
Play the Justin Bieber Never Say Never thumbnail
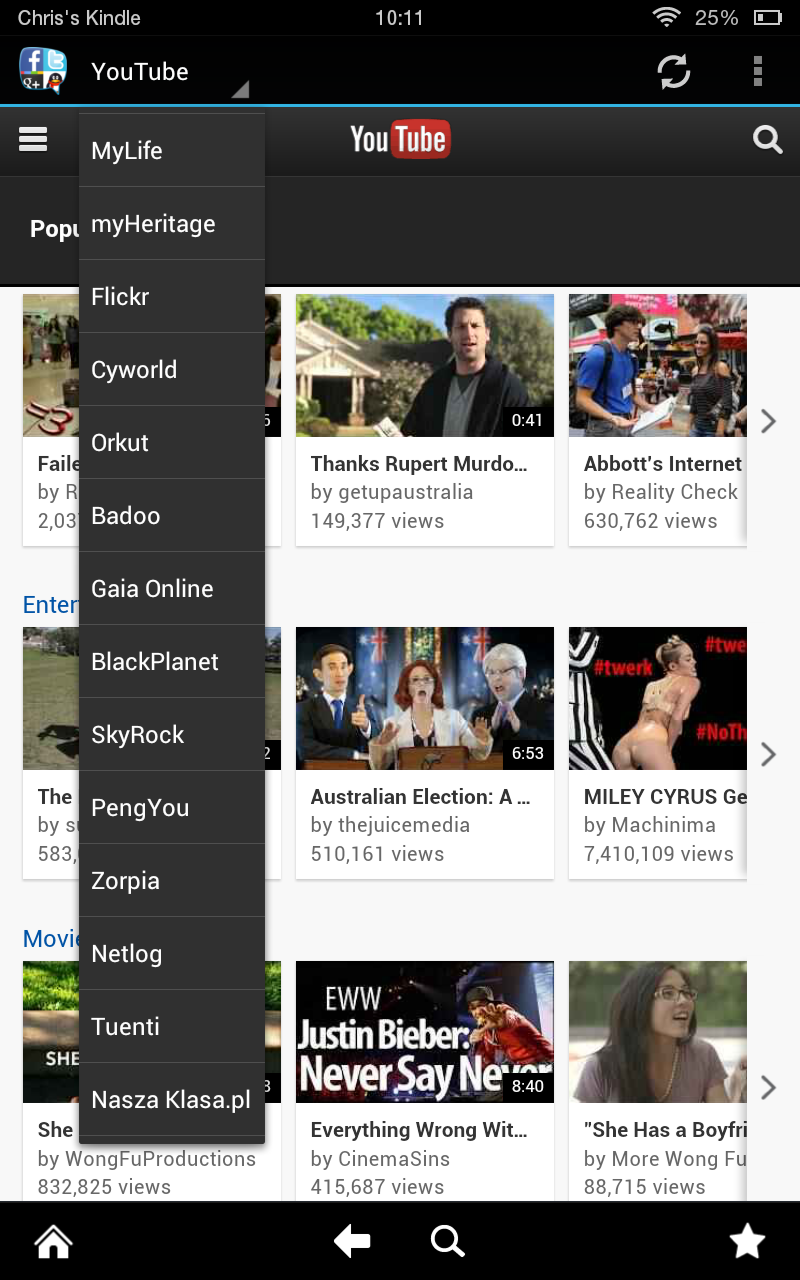[425, 1031]
